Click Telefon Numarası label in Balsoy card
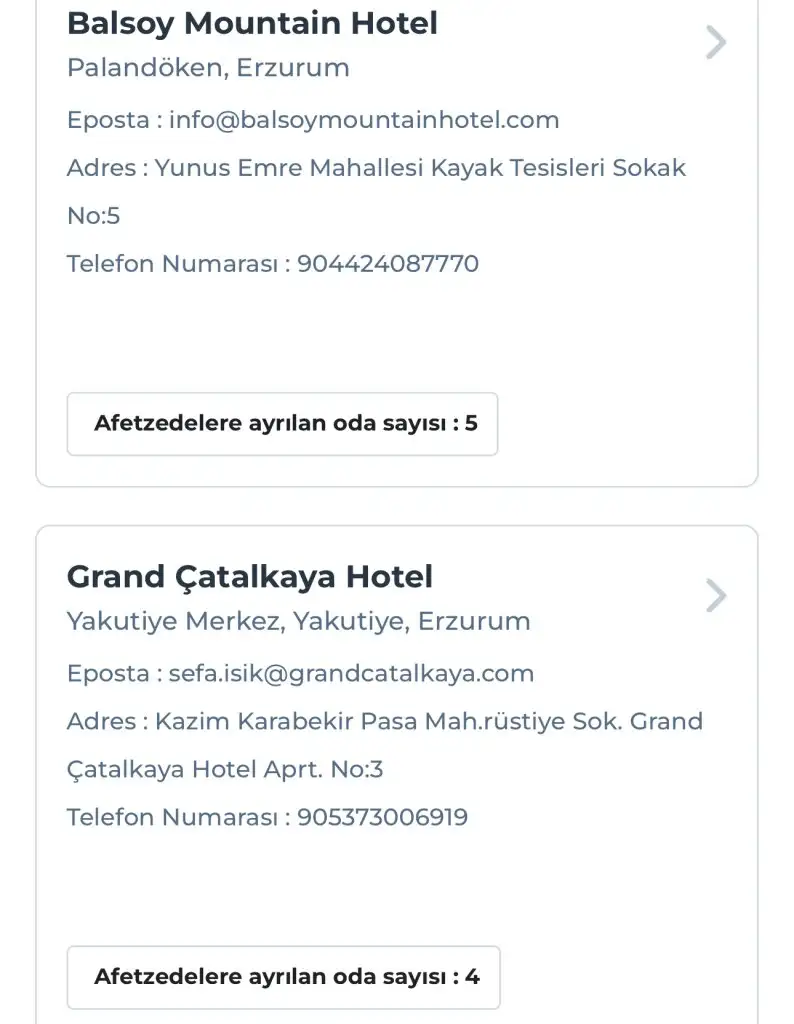 (x=173, y=265)
